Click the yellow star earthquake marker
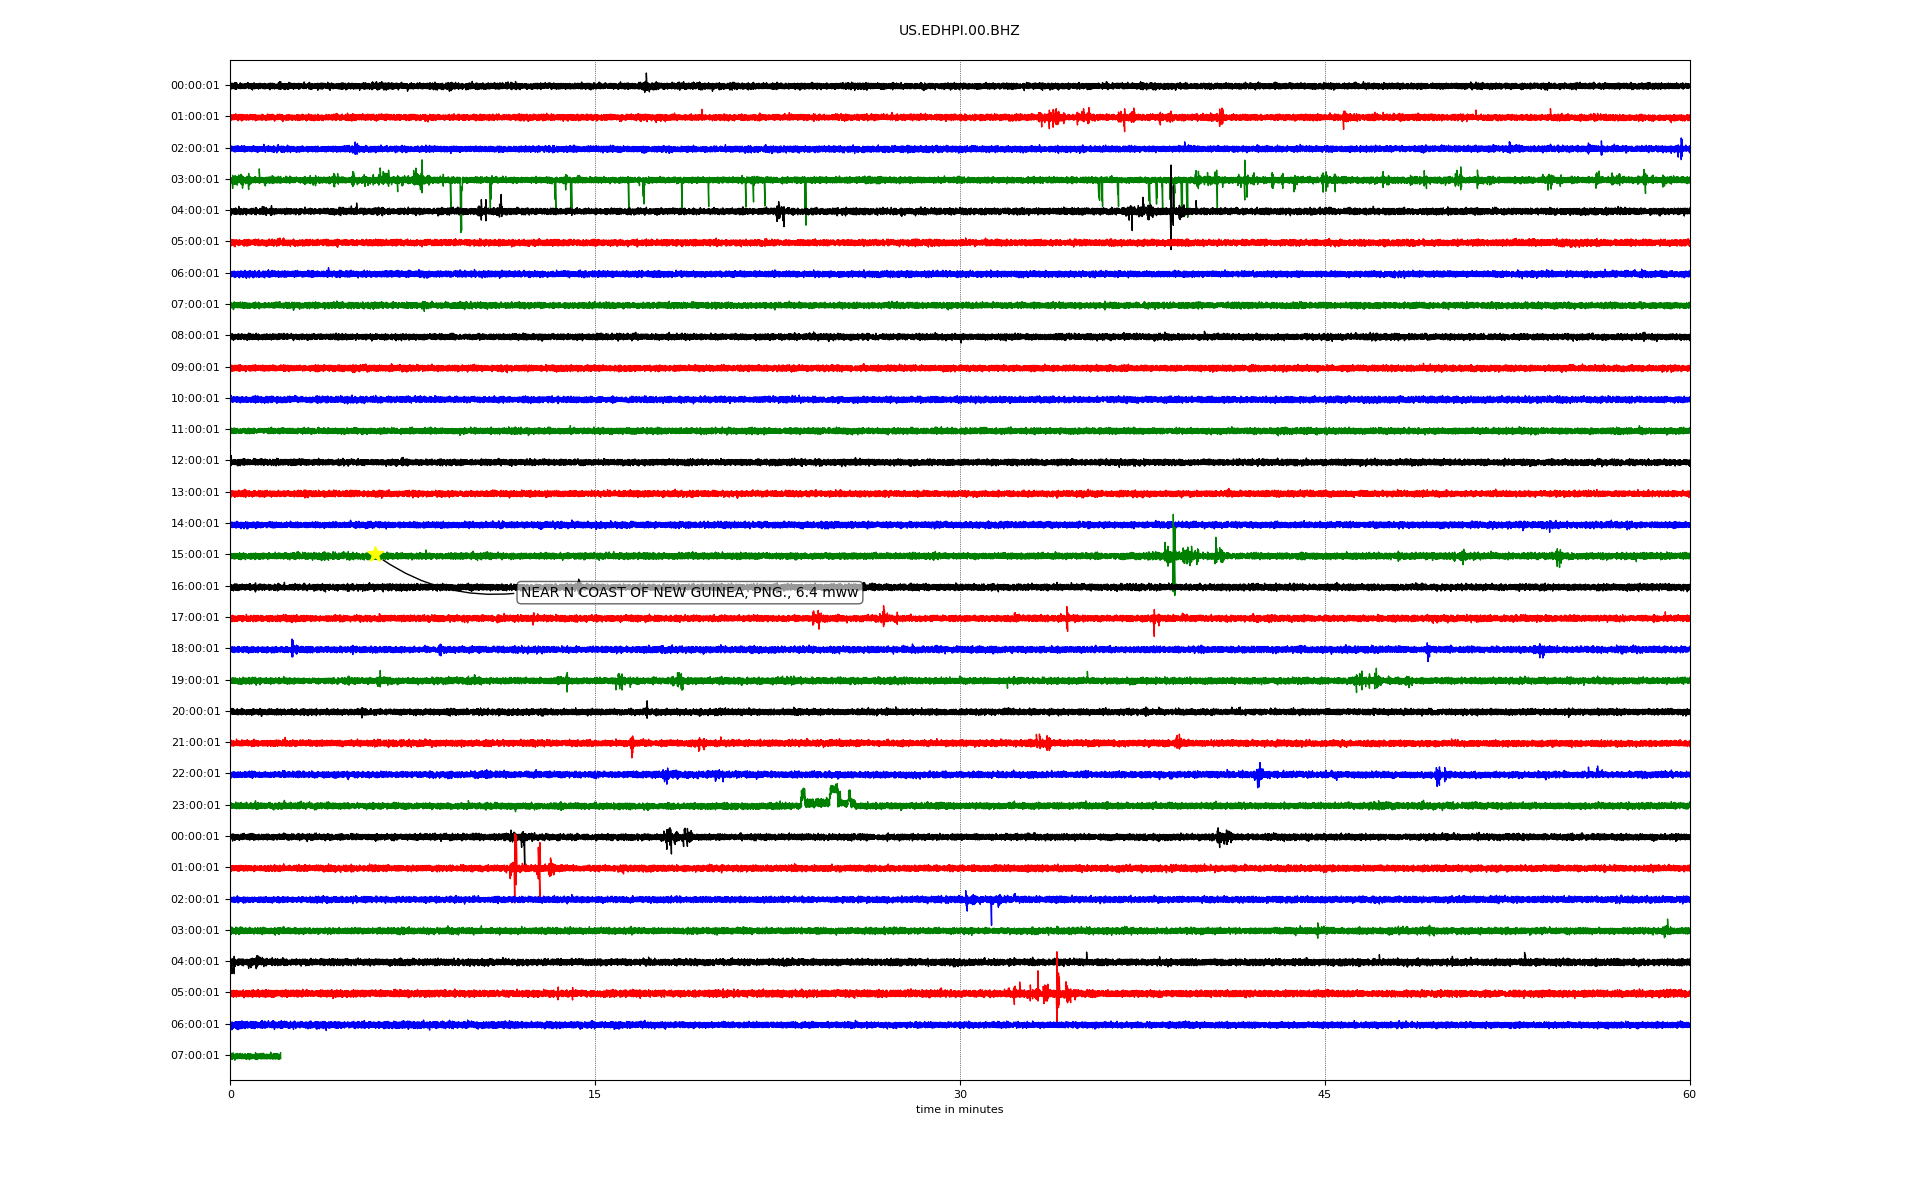Screen dimensions: 1920x1200 pos(375,554)
